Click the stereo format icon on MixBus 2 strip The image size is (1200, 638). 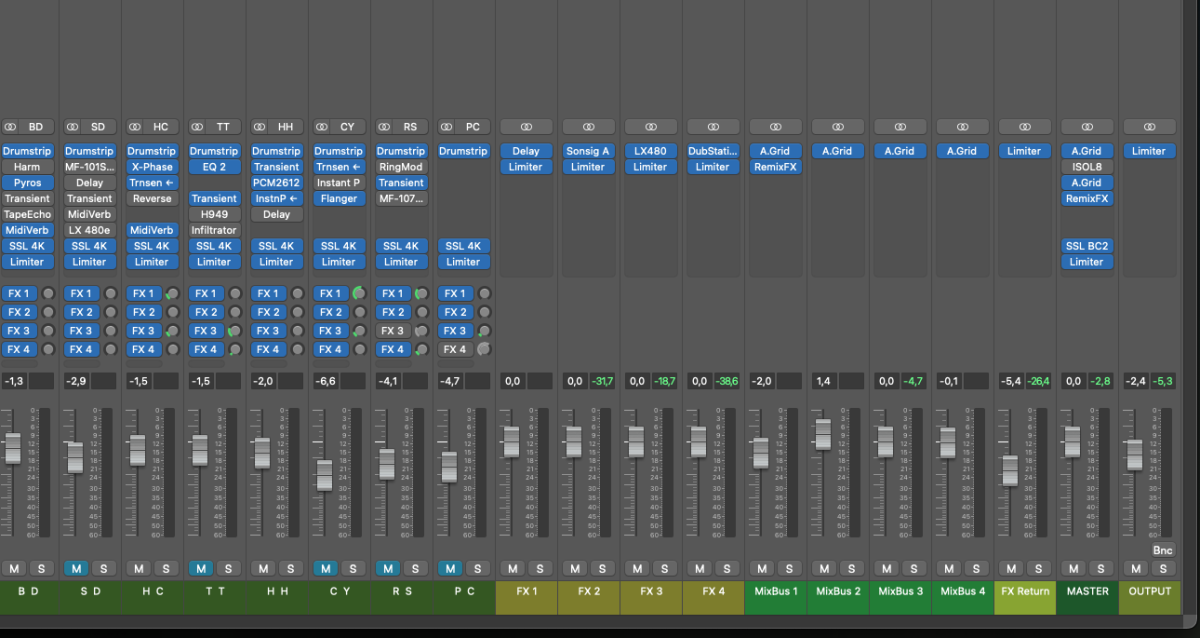pos(837,127)
